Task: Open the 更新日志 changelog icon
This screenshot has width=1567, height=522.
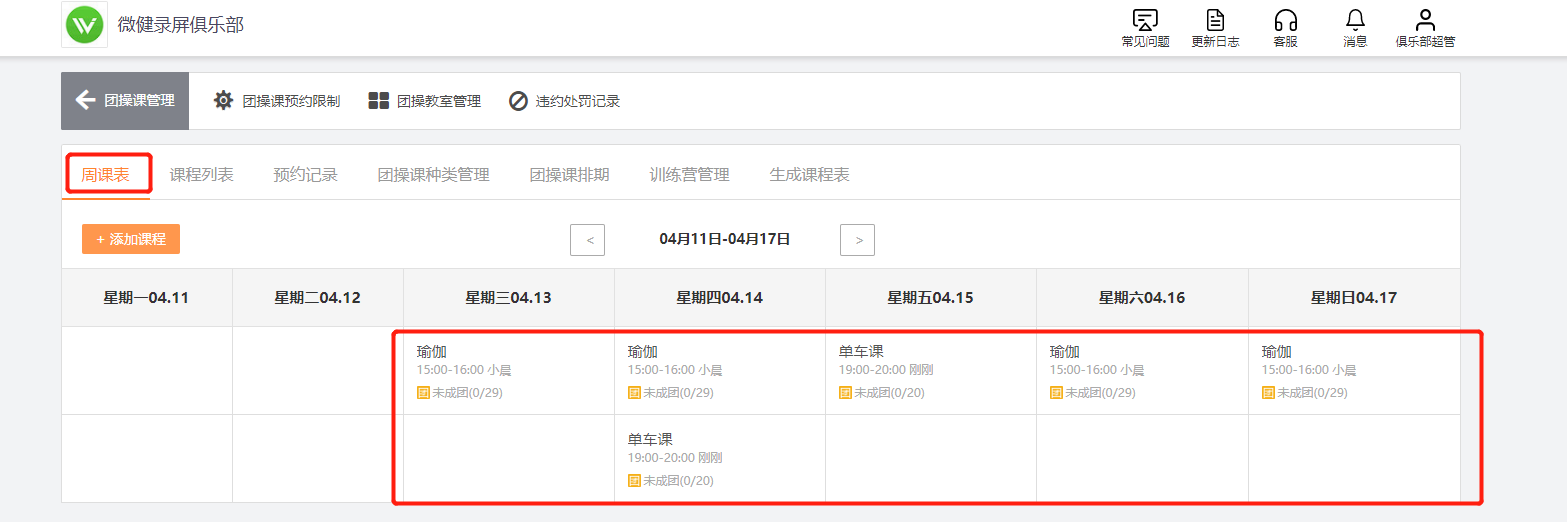Action: (x=1215, y=20)
